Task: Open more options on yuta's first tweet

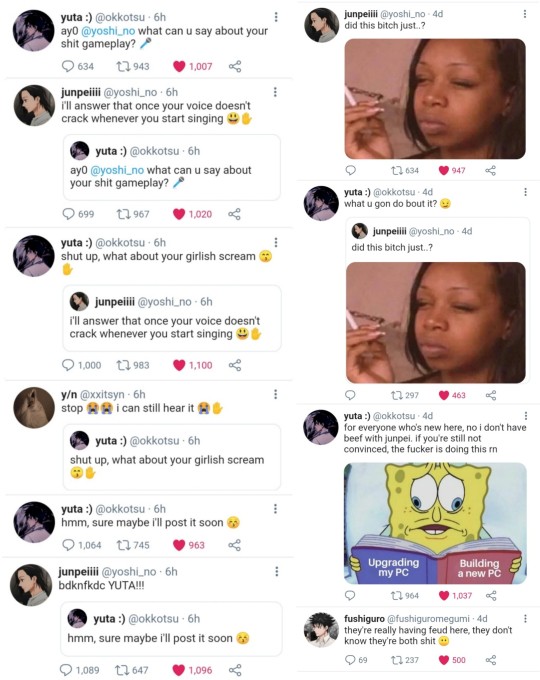Action: point(276,17)
